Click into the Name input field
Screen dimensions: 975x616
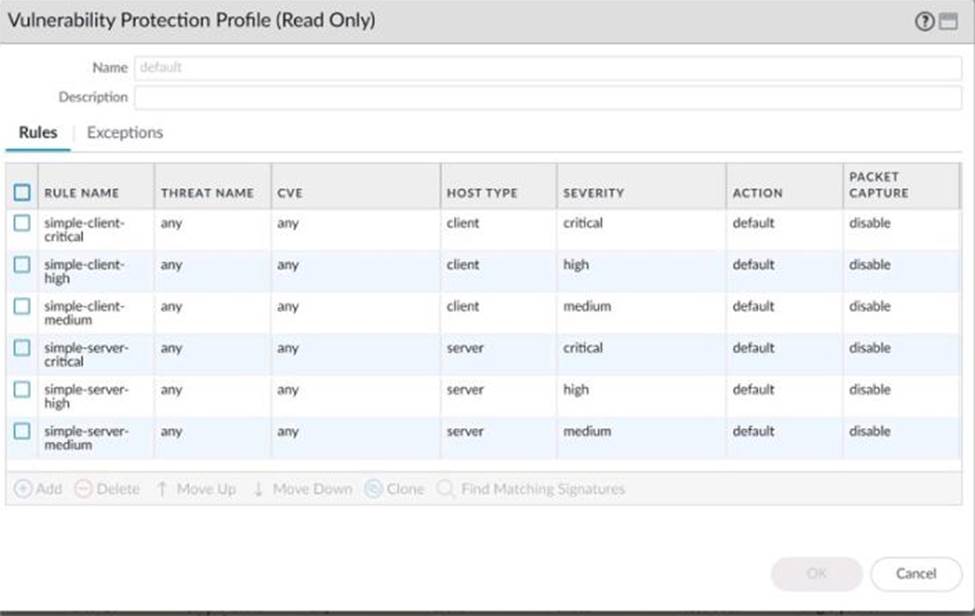(546, 68)
